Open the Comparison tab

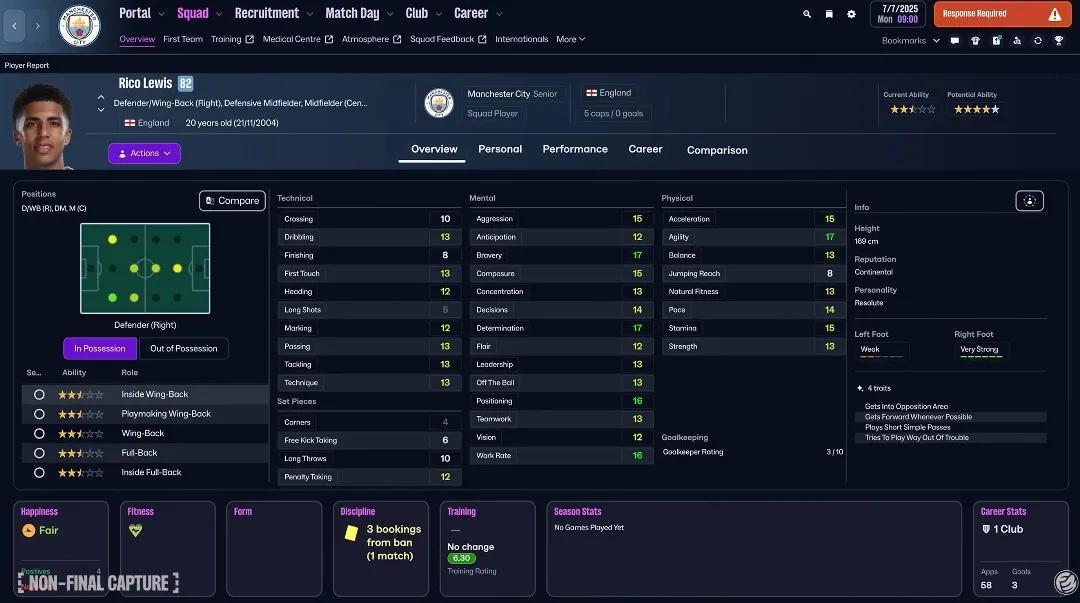pyautogui.click(x=717, y=150)
